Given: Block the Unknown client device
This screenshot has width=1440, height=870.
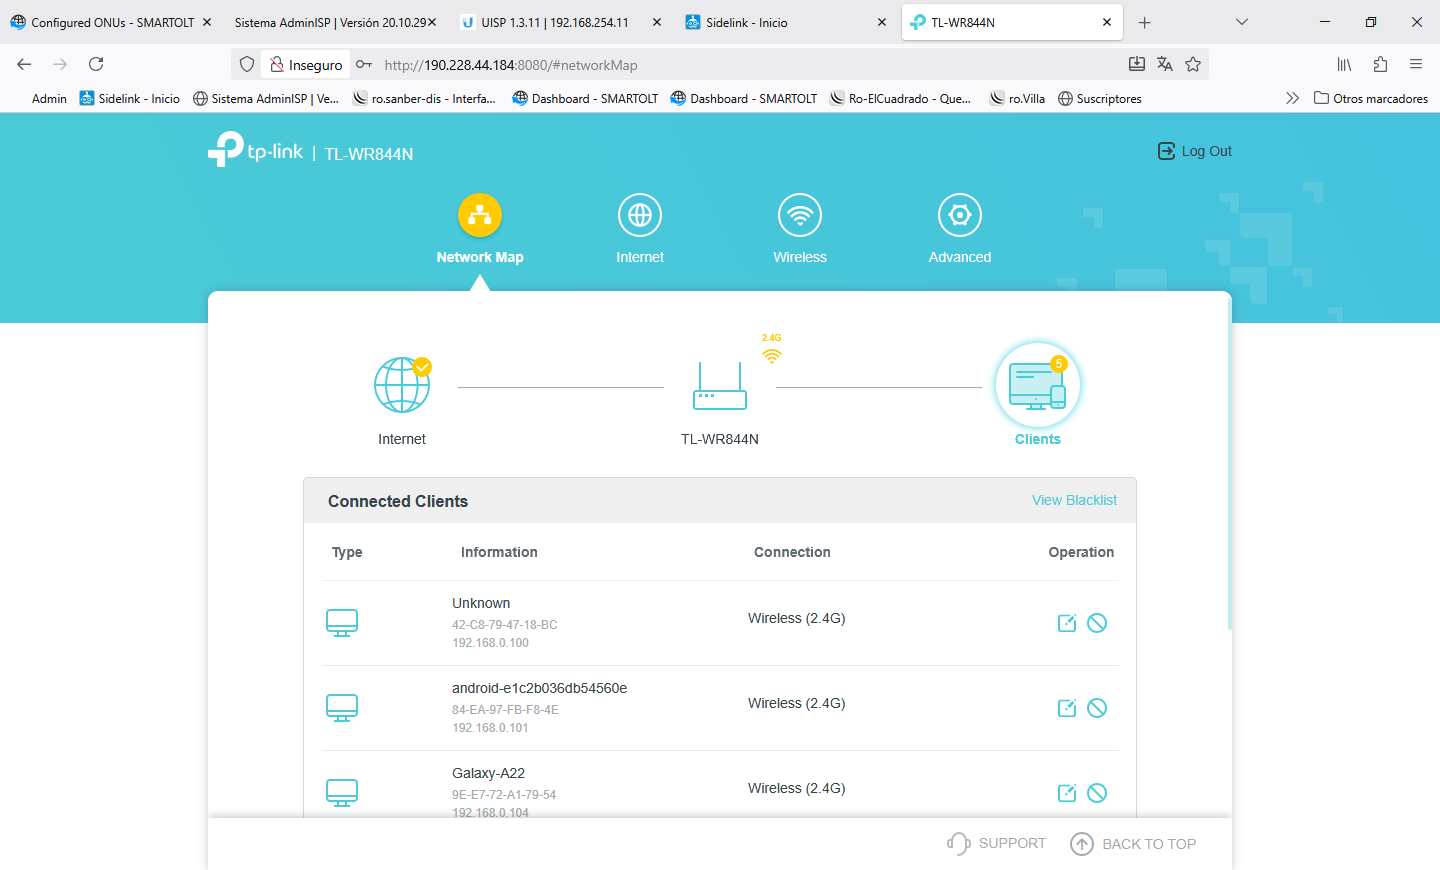Looking at the screenshot, I should point(1097,623).
